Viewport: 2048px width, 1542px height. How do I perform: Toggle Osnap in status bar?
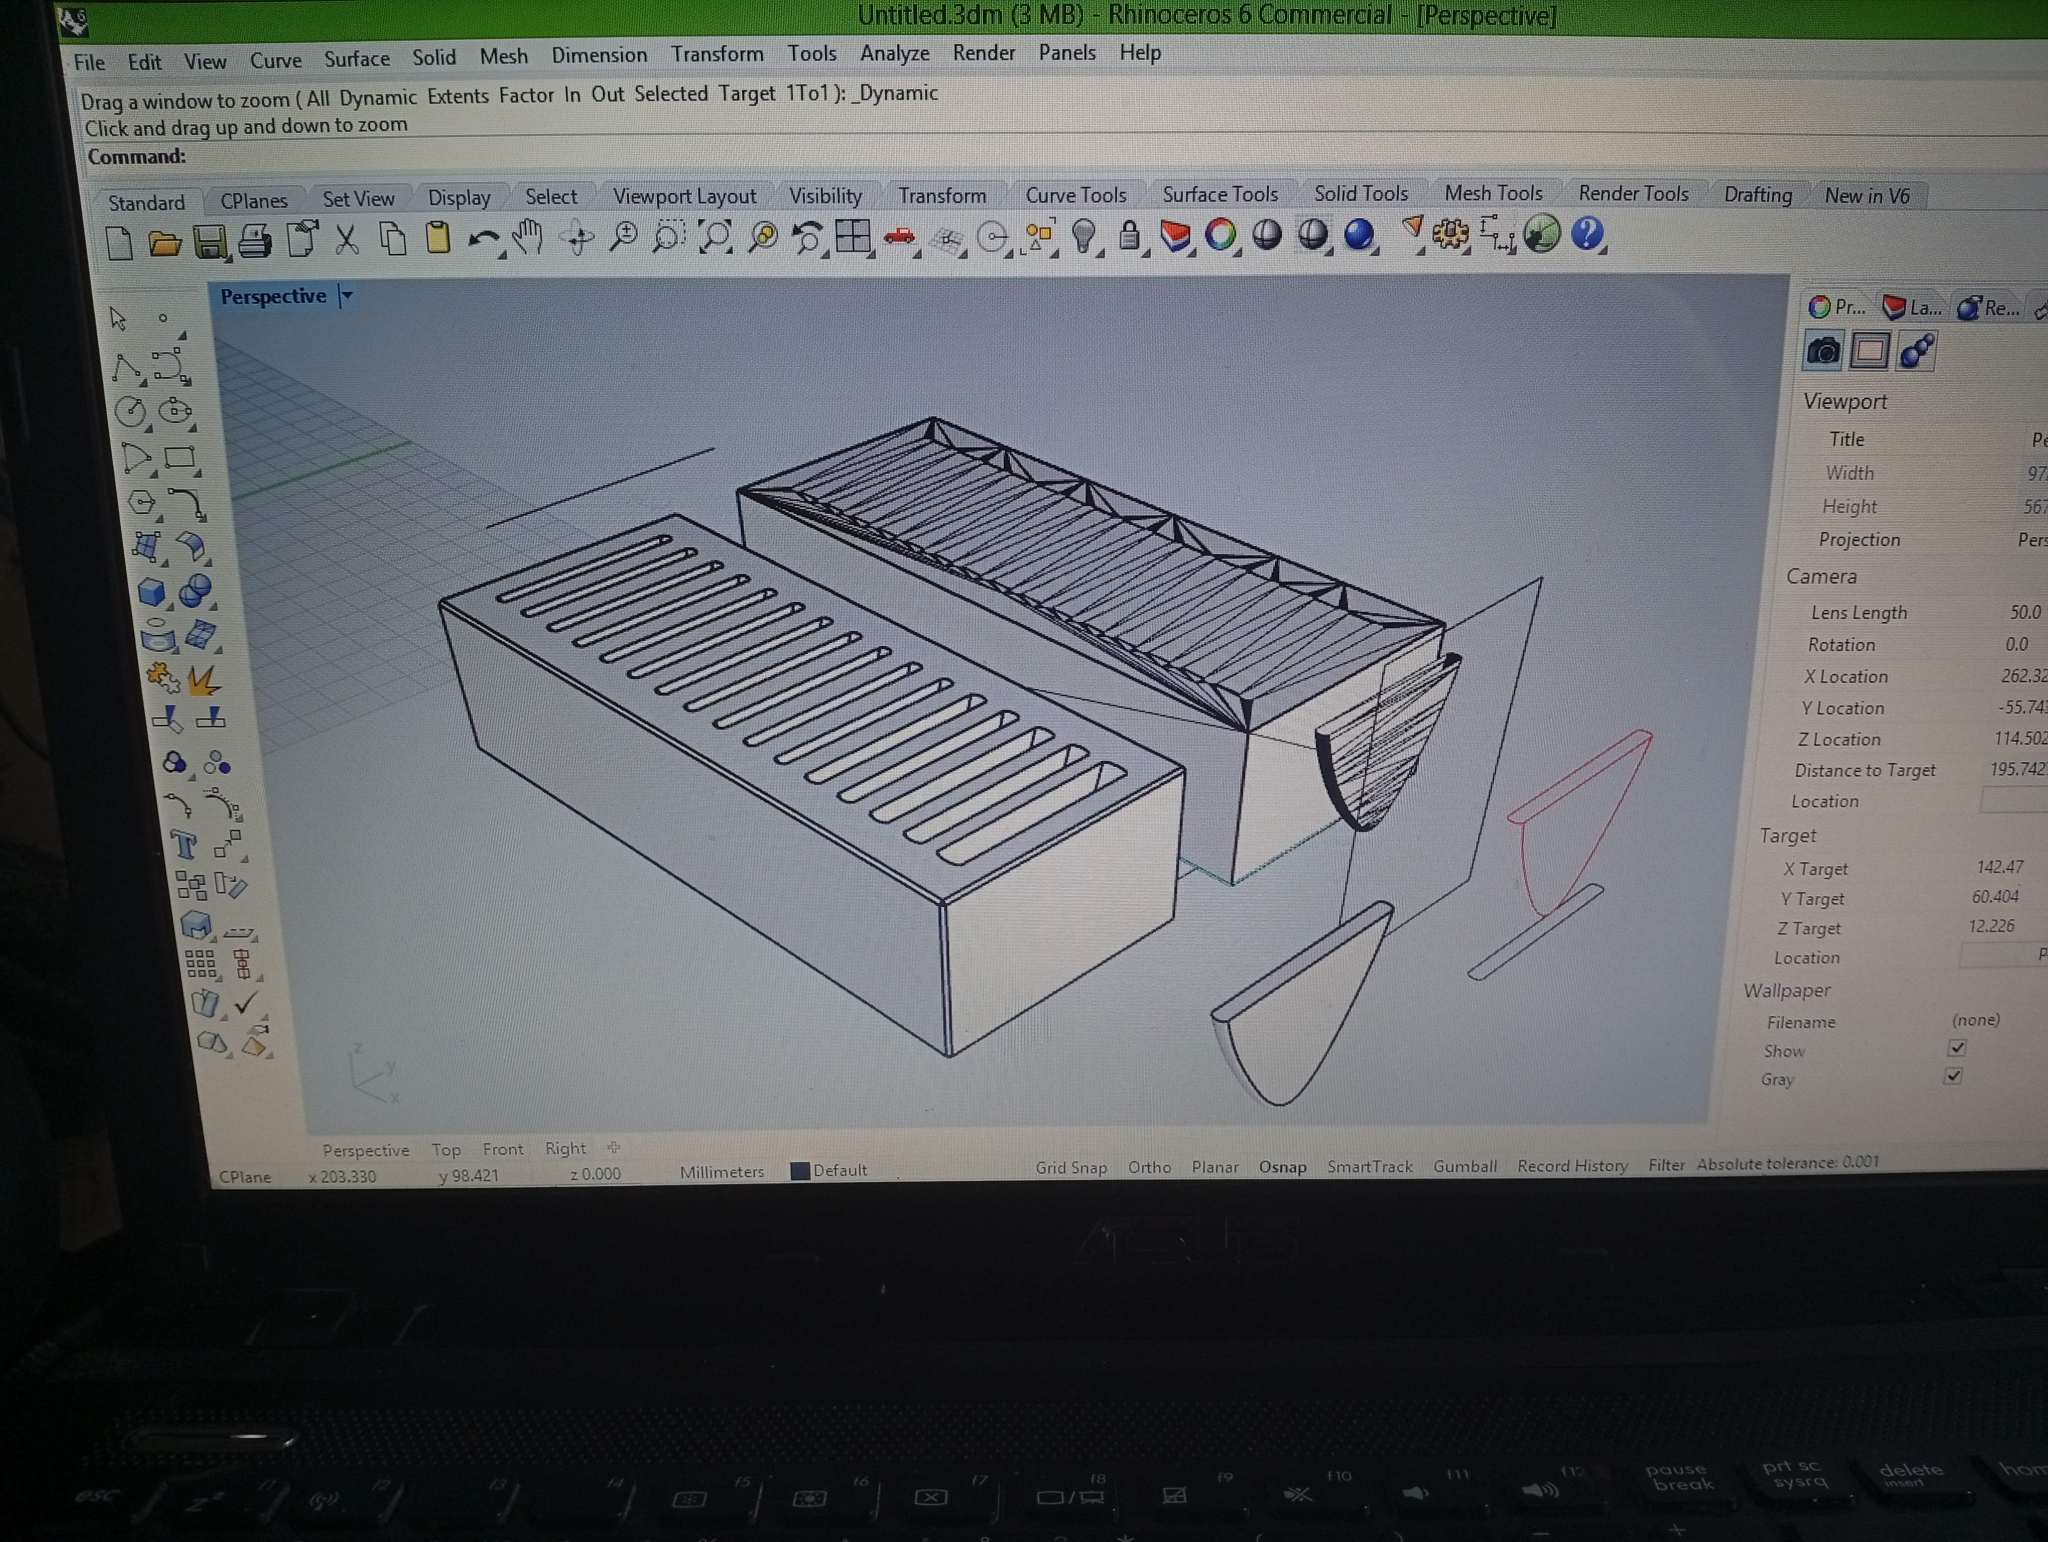pyautogui.click(x=1282, y=1167)
